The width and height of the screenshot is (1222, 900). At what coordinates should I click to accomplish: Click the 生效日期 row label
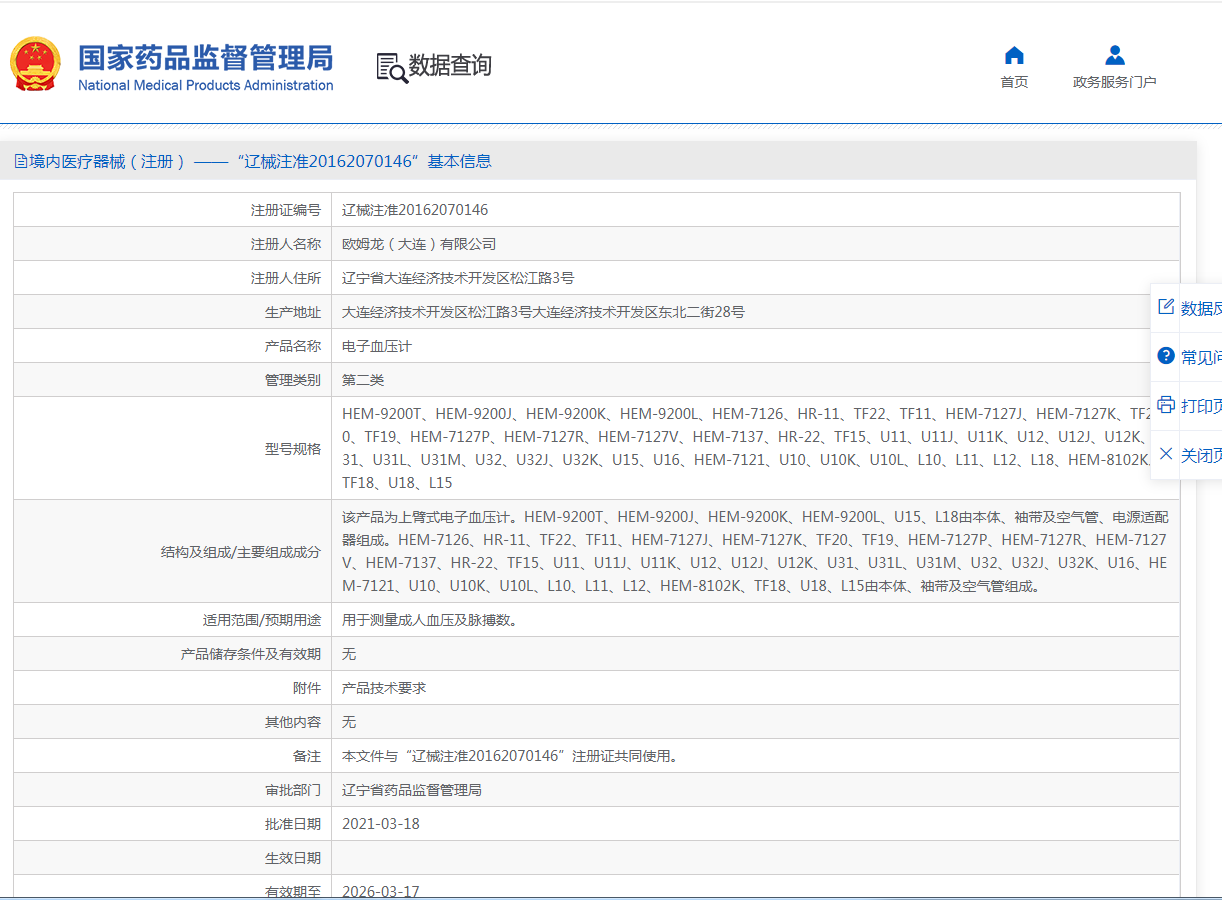[293, 858]
